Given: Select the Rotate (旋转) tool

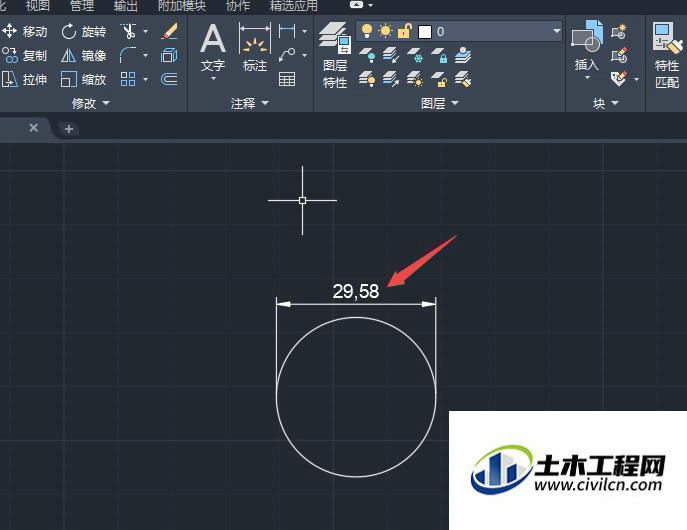Looking at the screenshot, I should (83, 32).
